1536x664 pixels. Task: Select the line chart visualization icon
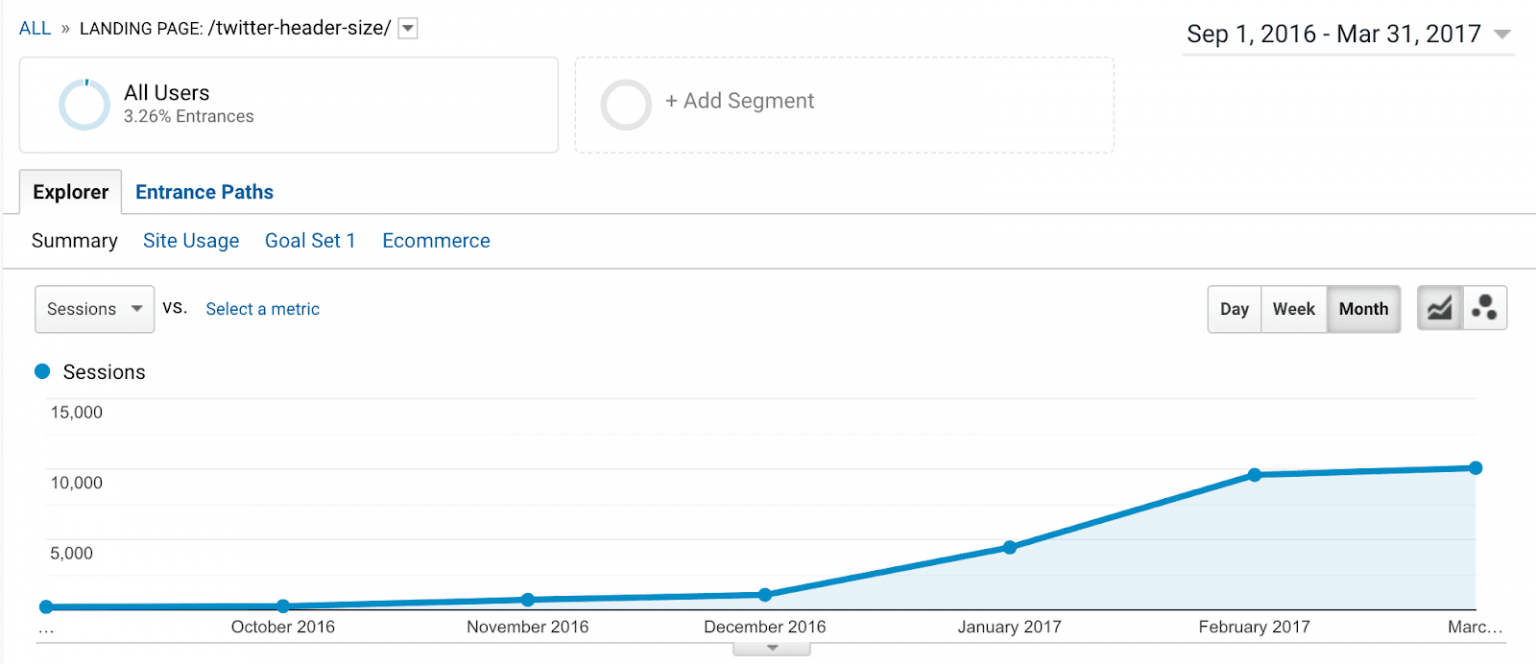(1439, 308)
